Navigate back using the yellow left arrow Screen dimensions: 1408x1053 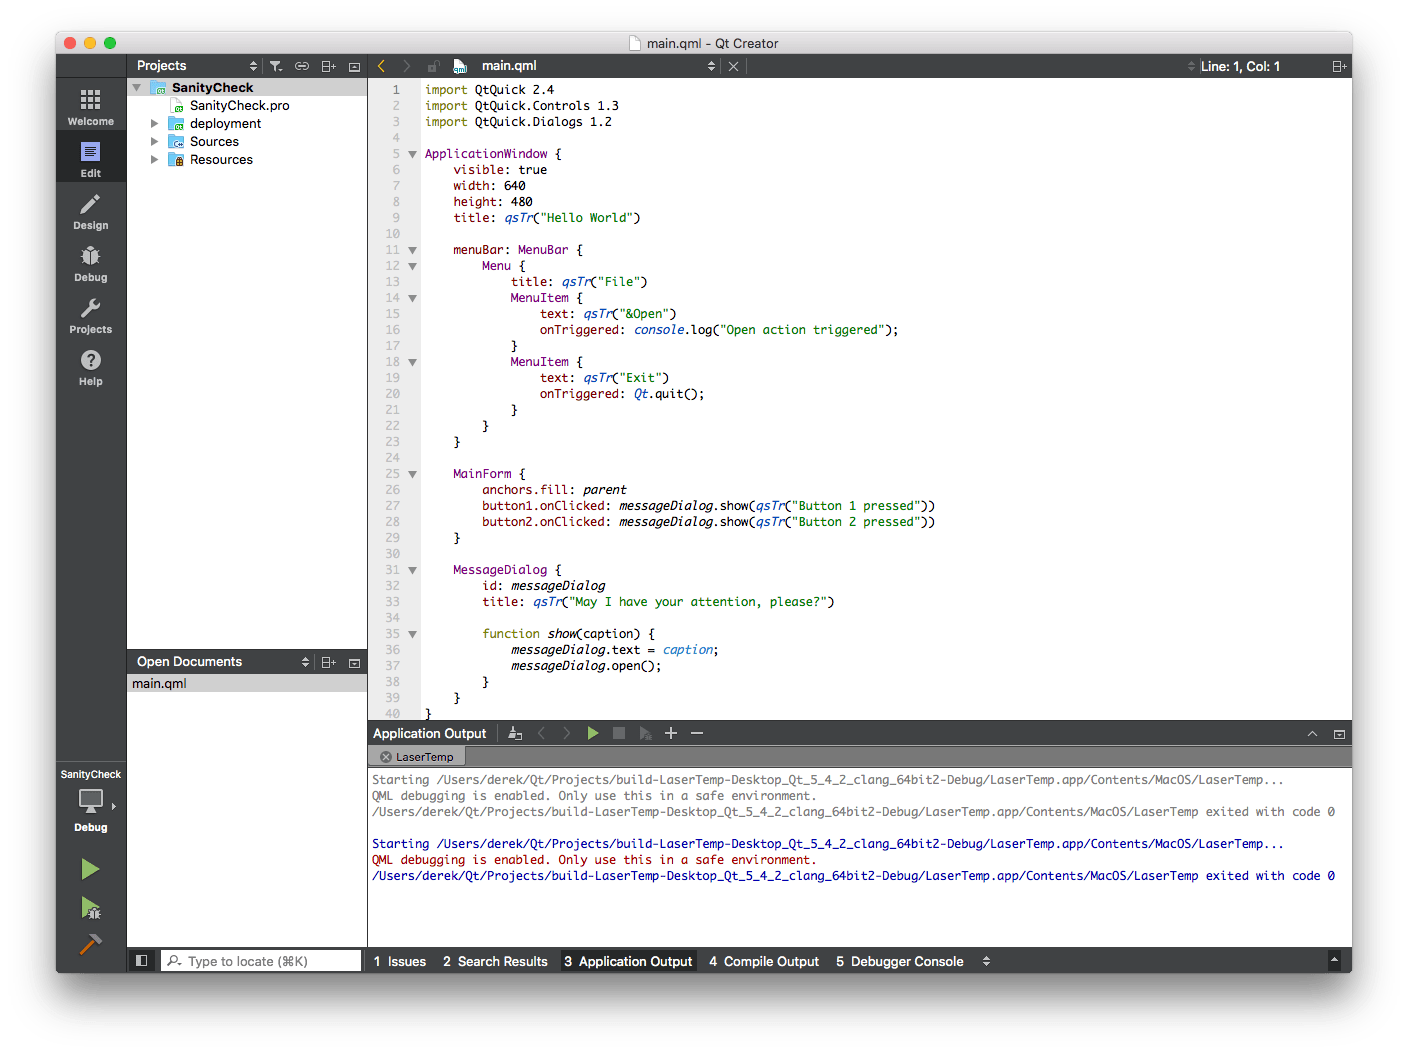(x=381, y=65)
